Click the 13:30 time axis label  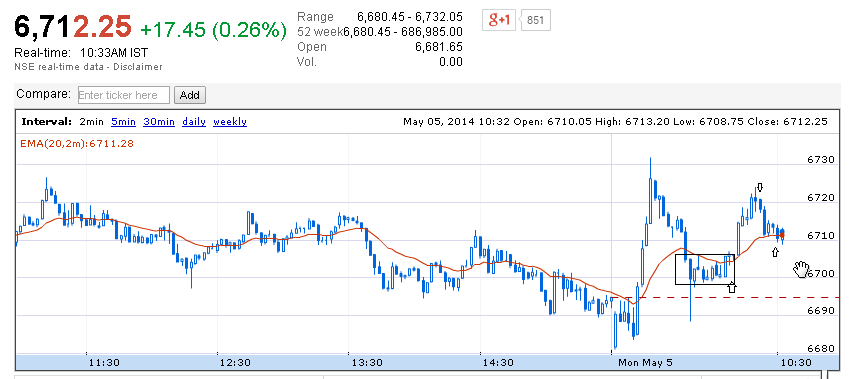tap(367, 362)
